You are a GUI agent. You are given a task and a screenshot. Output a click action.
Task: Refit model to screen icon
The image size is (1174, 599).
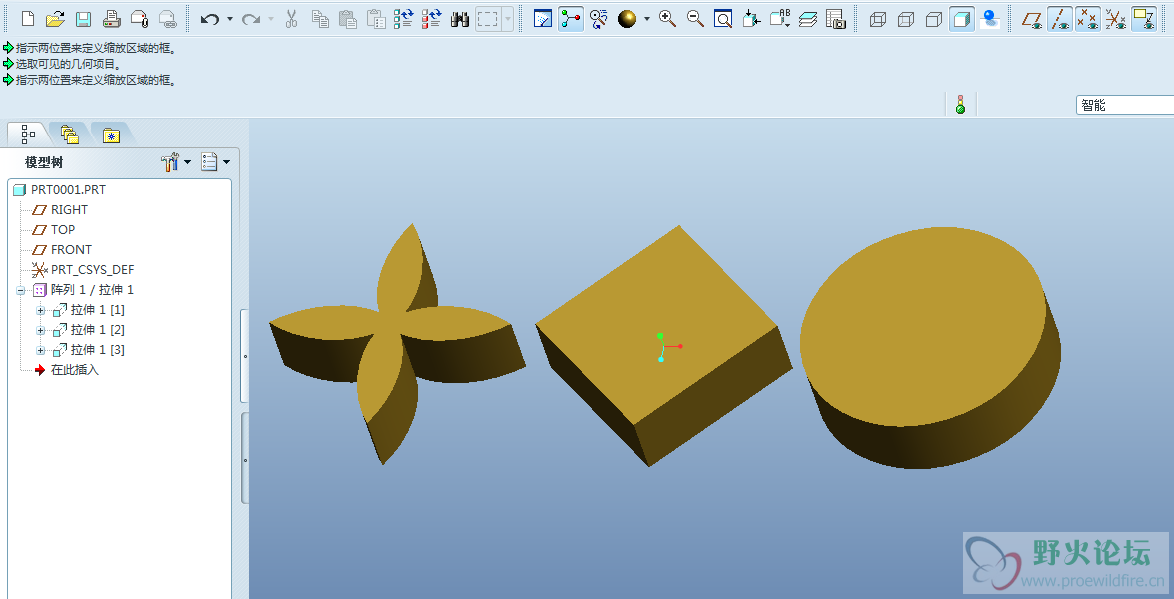[723, 19]
